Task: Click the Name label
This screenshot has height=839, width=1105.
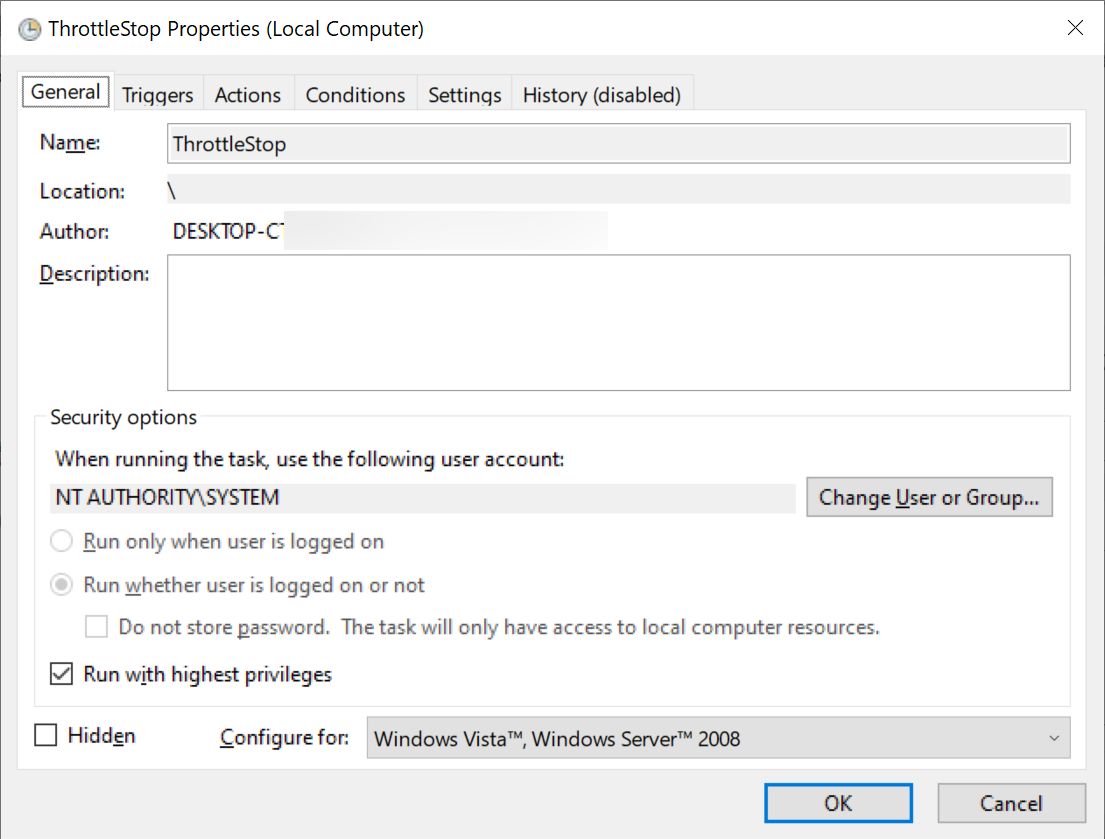Action: [70, 142]
